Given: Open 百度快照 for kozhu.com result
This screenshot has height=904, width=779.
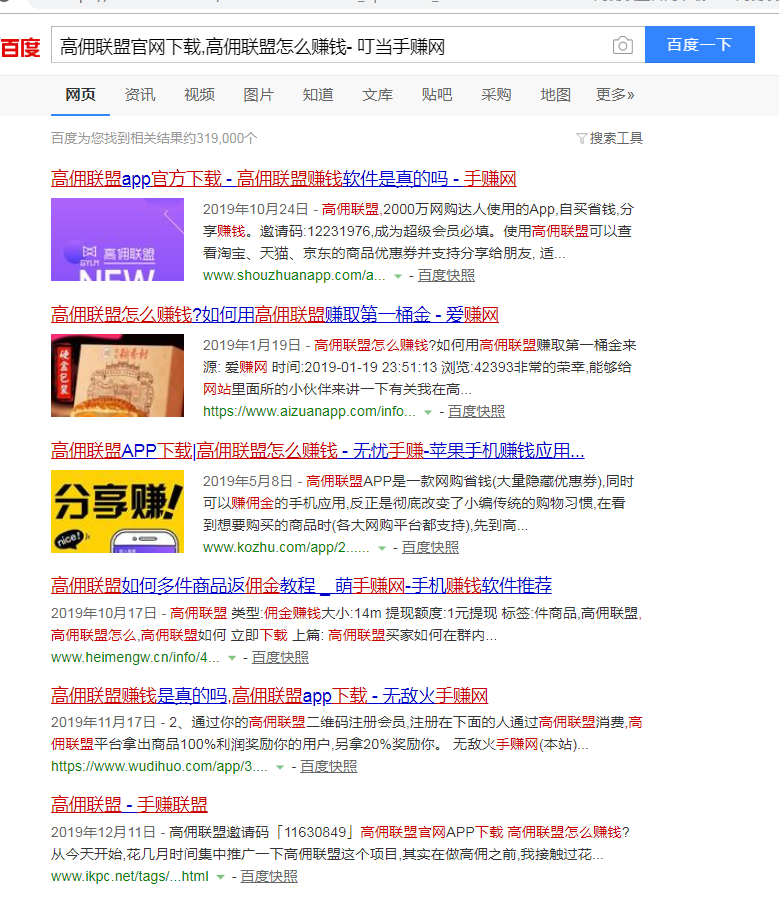Looking at the screenshot, I should [x=430, y=548].
